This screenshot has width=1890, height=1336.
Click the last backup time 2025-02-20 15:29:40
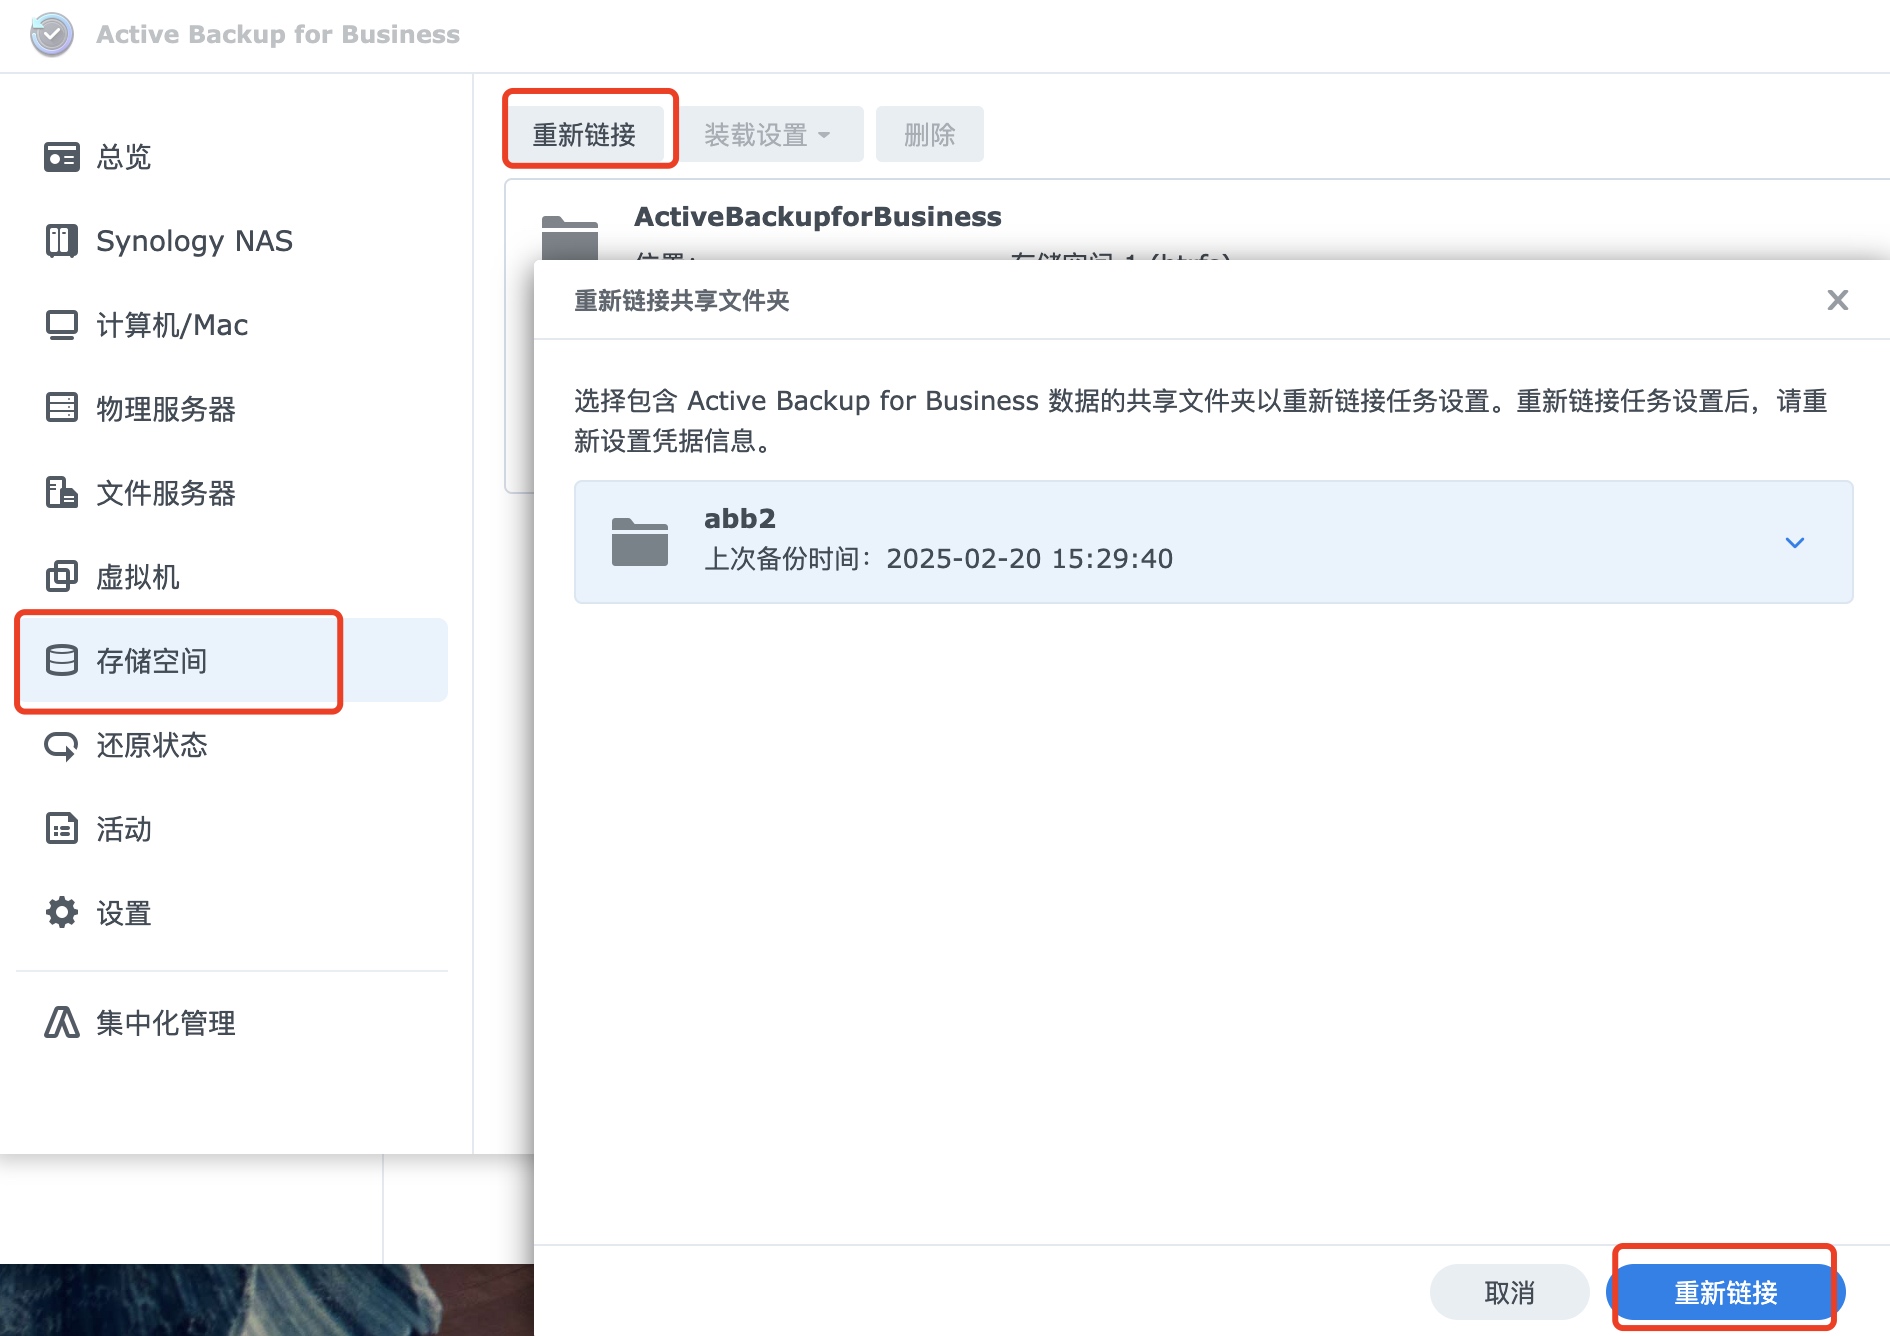1030,558
